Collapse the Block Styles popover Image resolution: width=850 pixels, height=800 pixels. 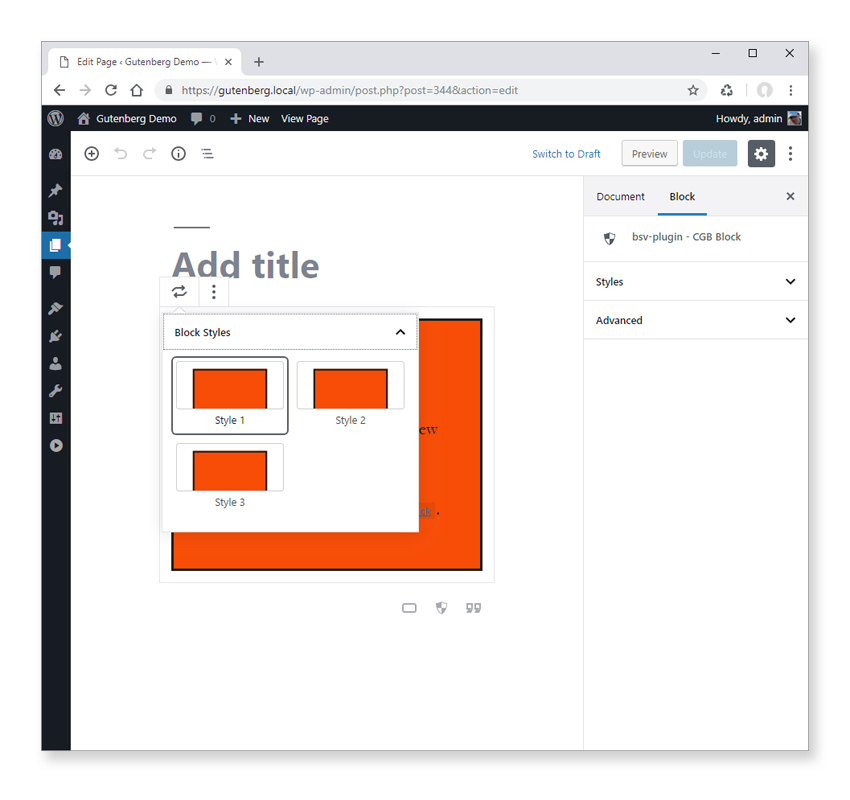click(x=290, y=332)
